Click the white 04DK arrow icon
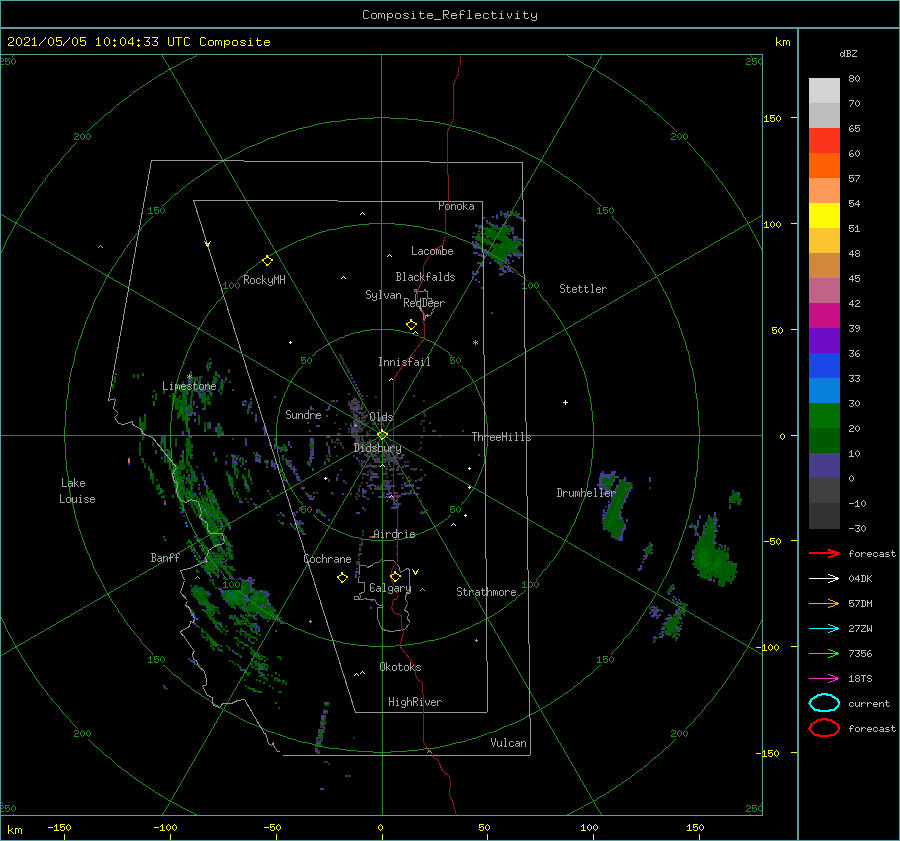Screen dimensions: 900x841 pos(824,579)
